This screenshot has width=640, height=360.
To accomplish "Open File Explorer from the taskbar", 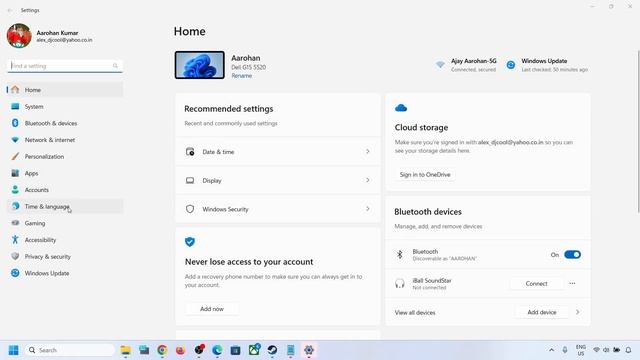I will coord(125,350).
